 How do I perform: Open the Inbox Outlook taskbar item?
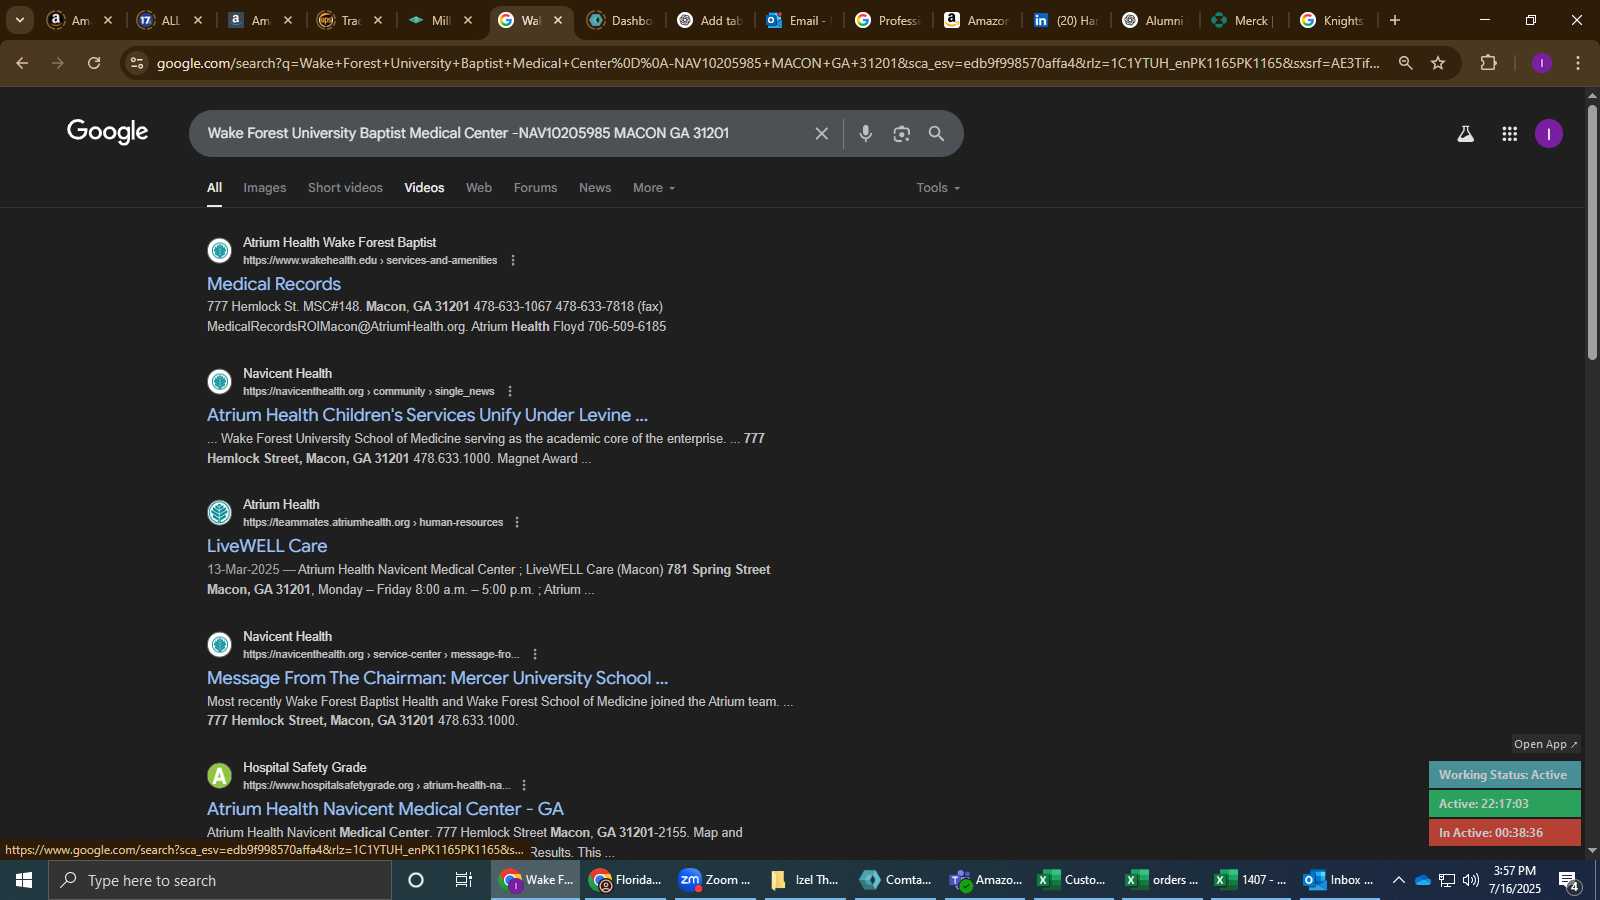click(1340, 880)
